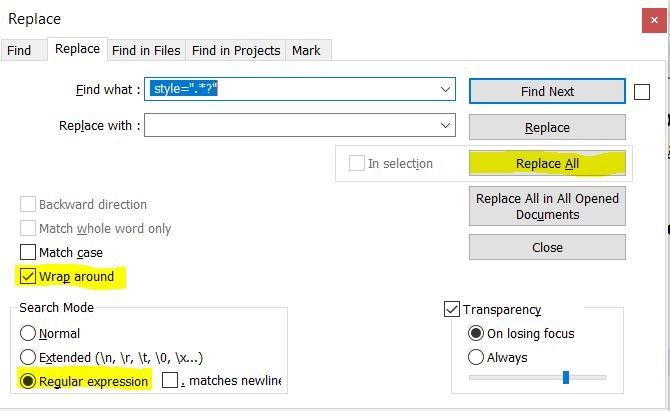This screenshot has height=411, width=670.
Task: Uncheck the Wrap around checkbox
Action: pyautogui.click(x=28, y=276)
